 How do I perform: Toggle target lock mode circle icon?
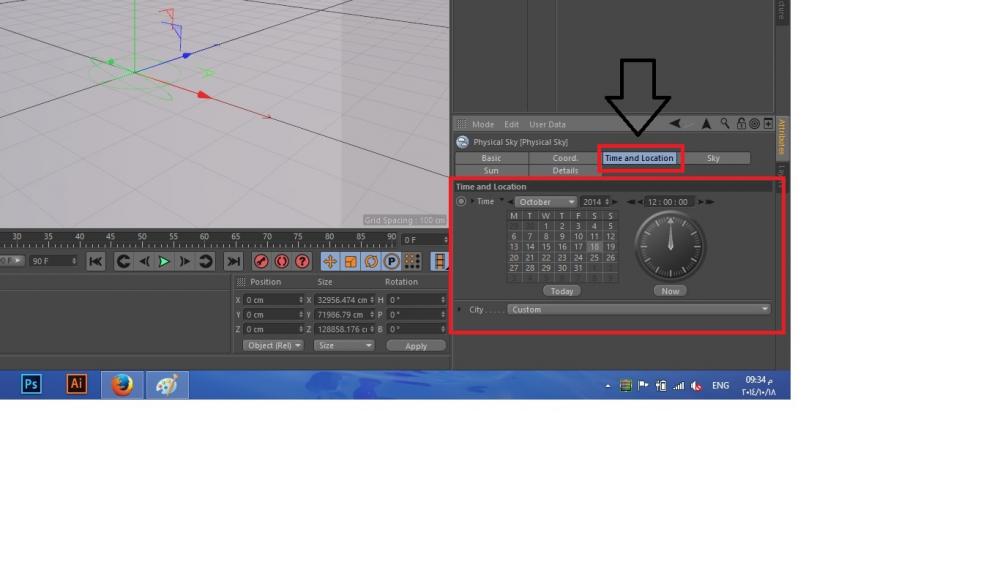[754, 124]
